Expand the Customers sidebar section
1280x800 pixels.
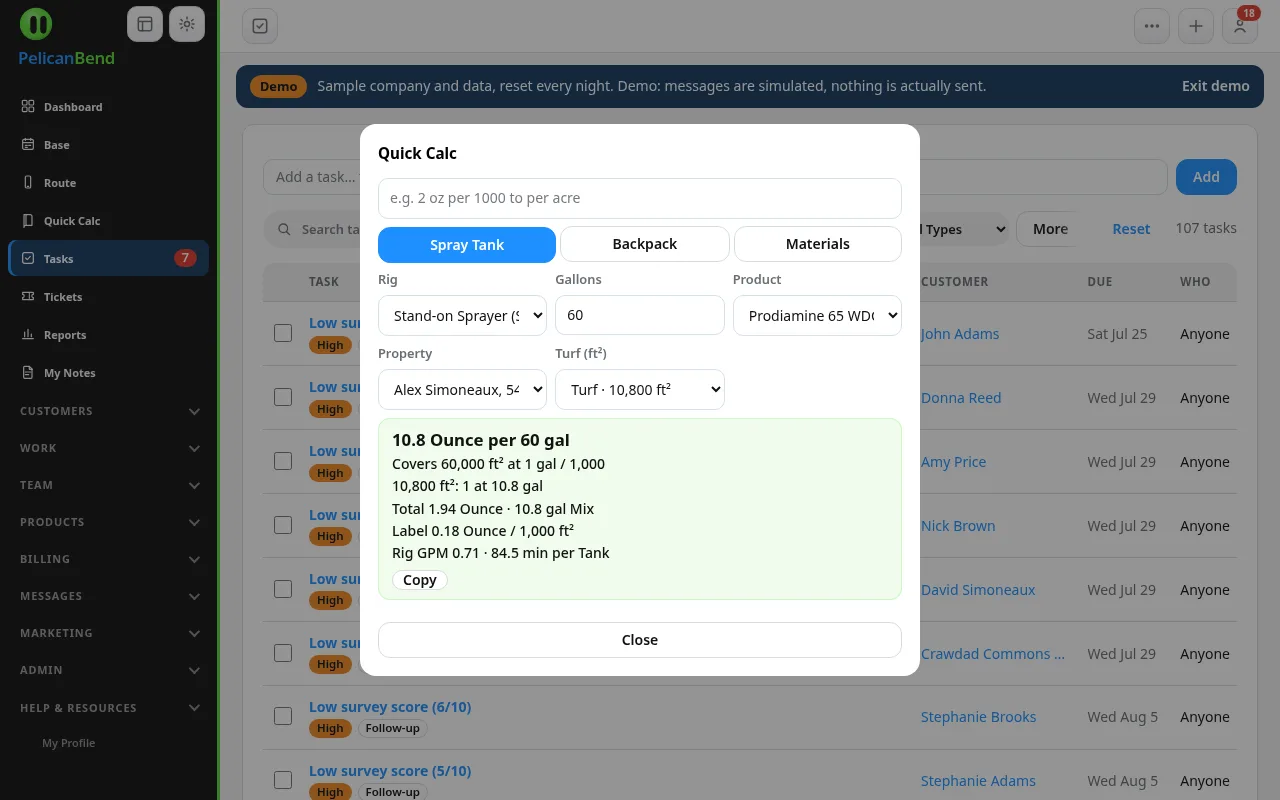tap(110, 411)
